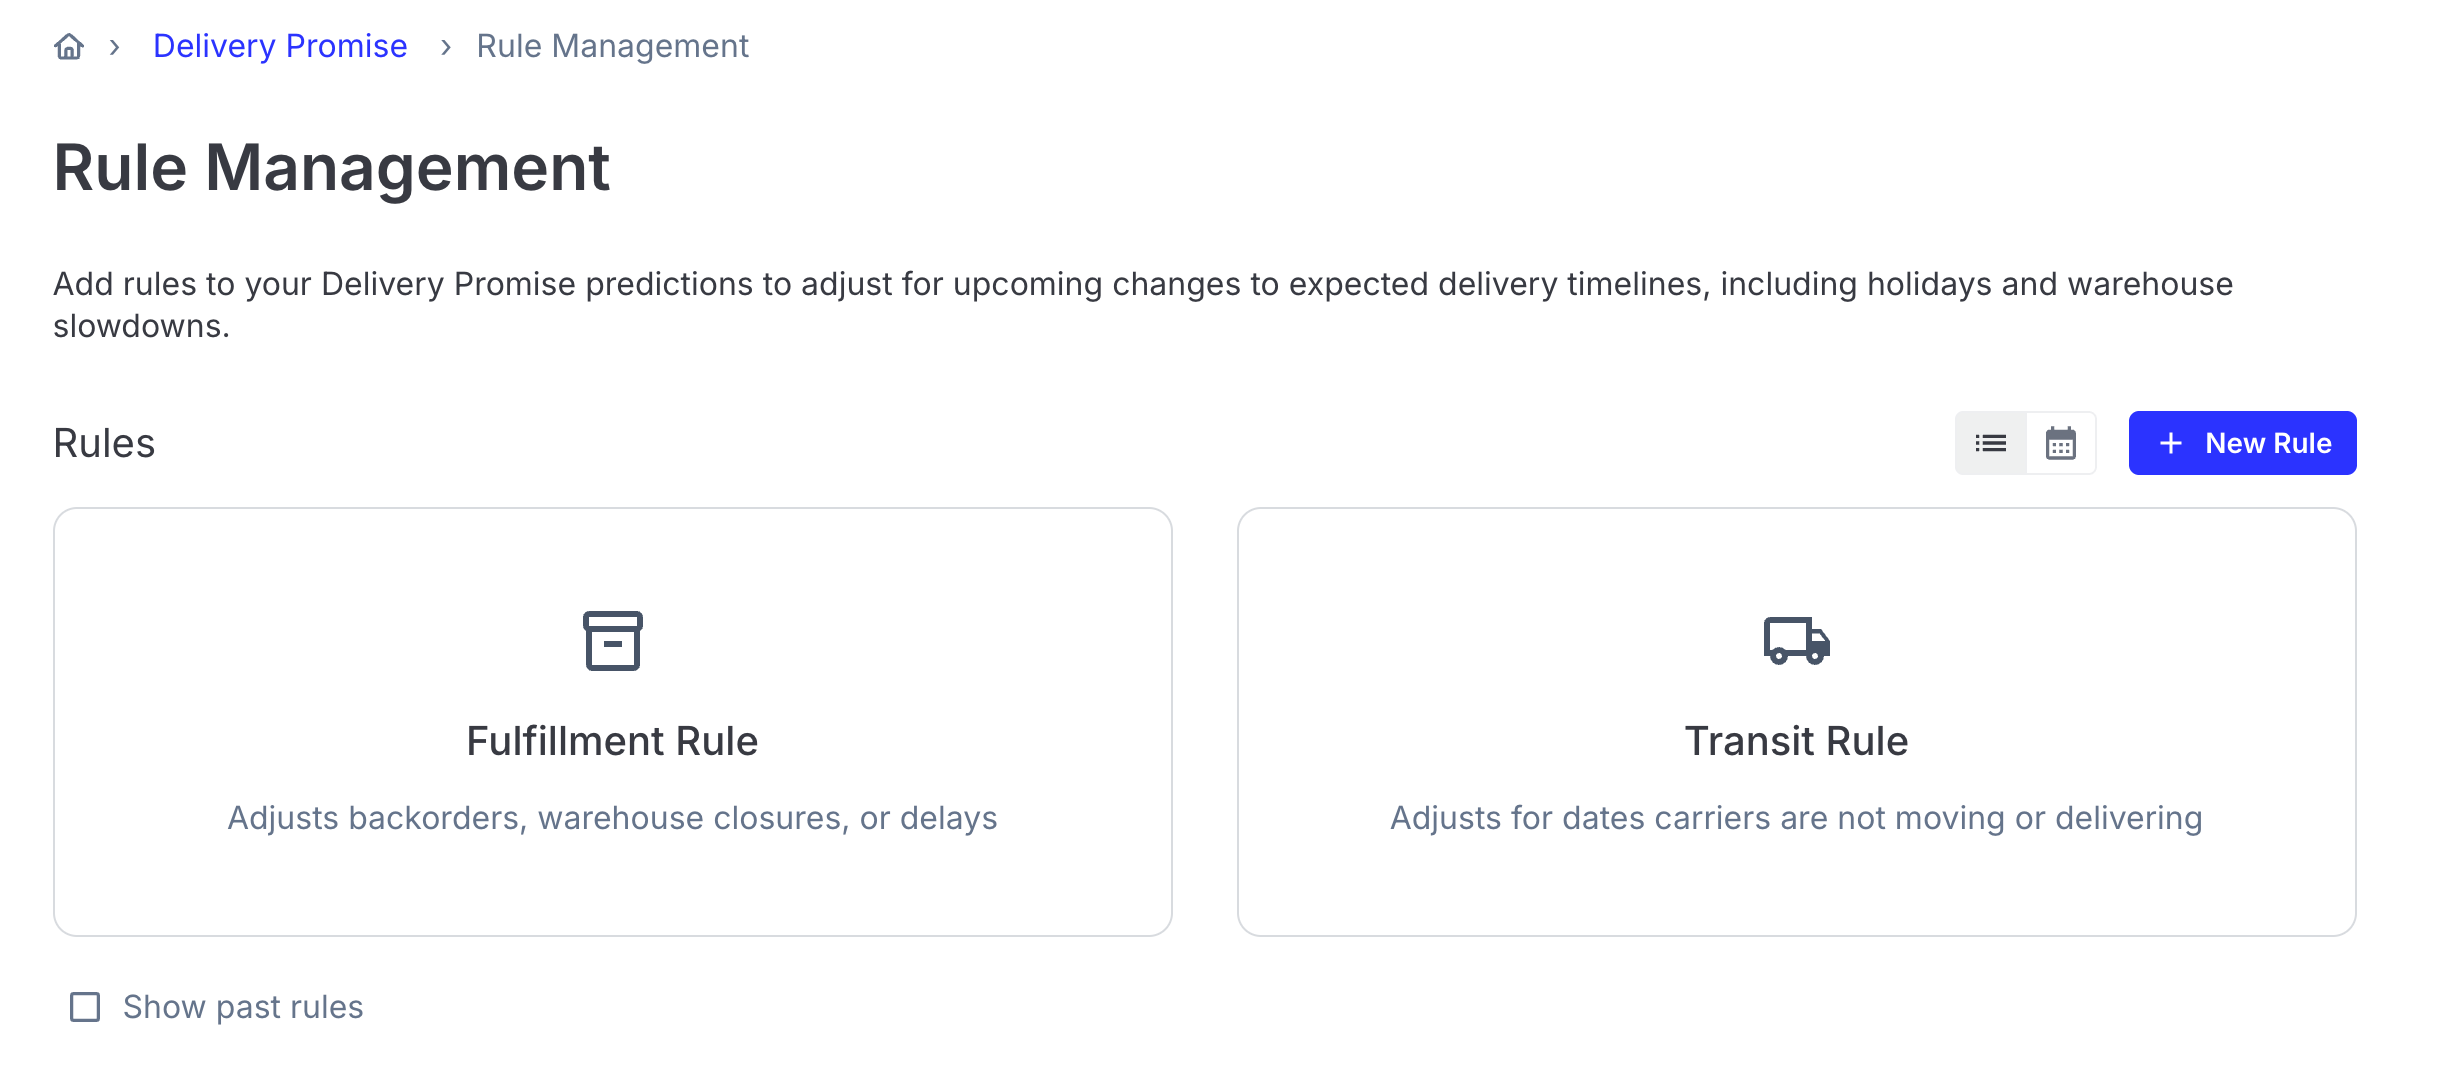Click the carriers not moving description text

pos(1797,818)
